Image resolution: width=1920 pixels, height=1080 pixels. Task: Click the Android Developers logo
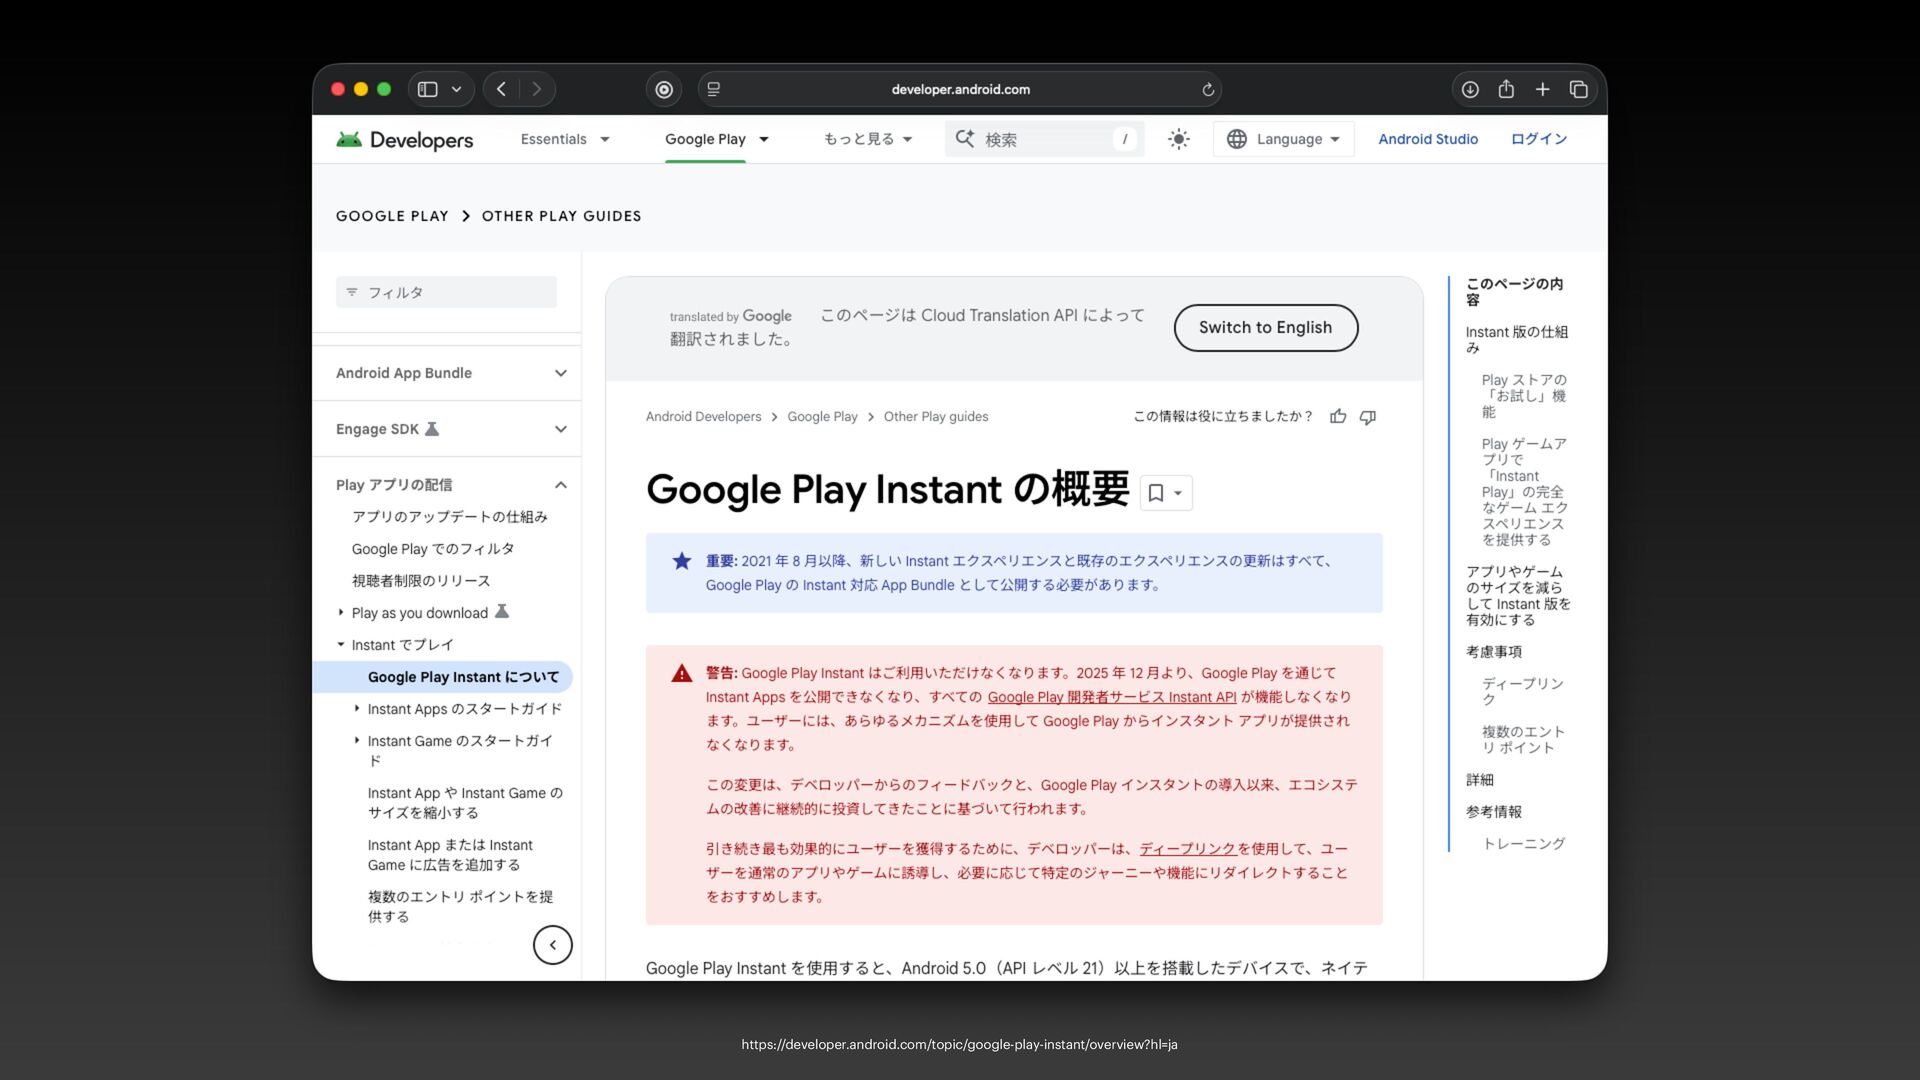[x=405, y=139]
